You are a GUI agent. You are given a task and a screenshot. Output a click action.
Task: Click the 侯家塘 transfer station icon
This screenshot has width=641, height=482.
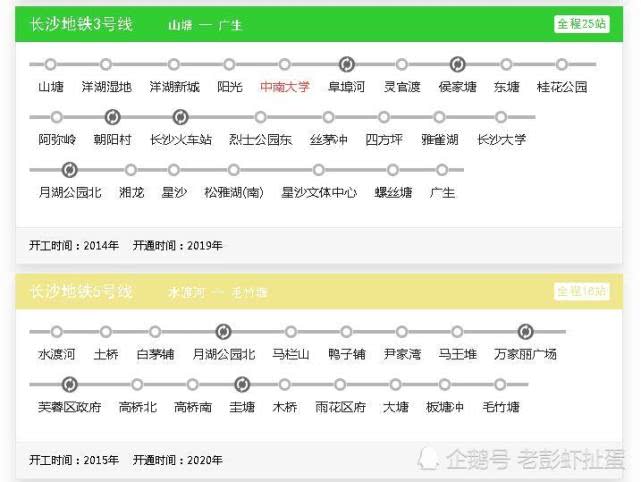(457, 64)
